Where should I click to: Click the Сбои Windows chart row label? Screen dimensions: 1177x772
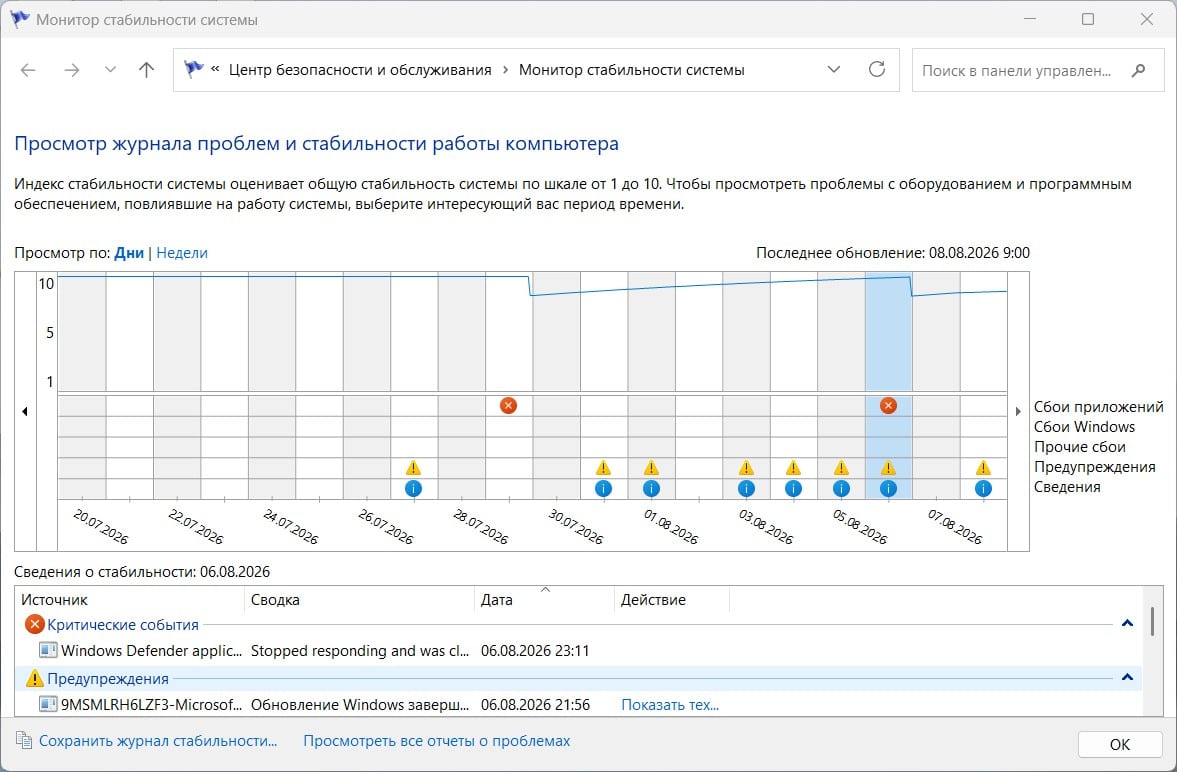1084,427
